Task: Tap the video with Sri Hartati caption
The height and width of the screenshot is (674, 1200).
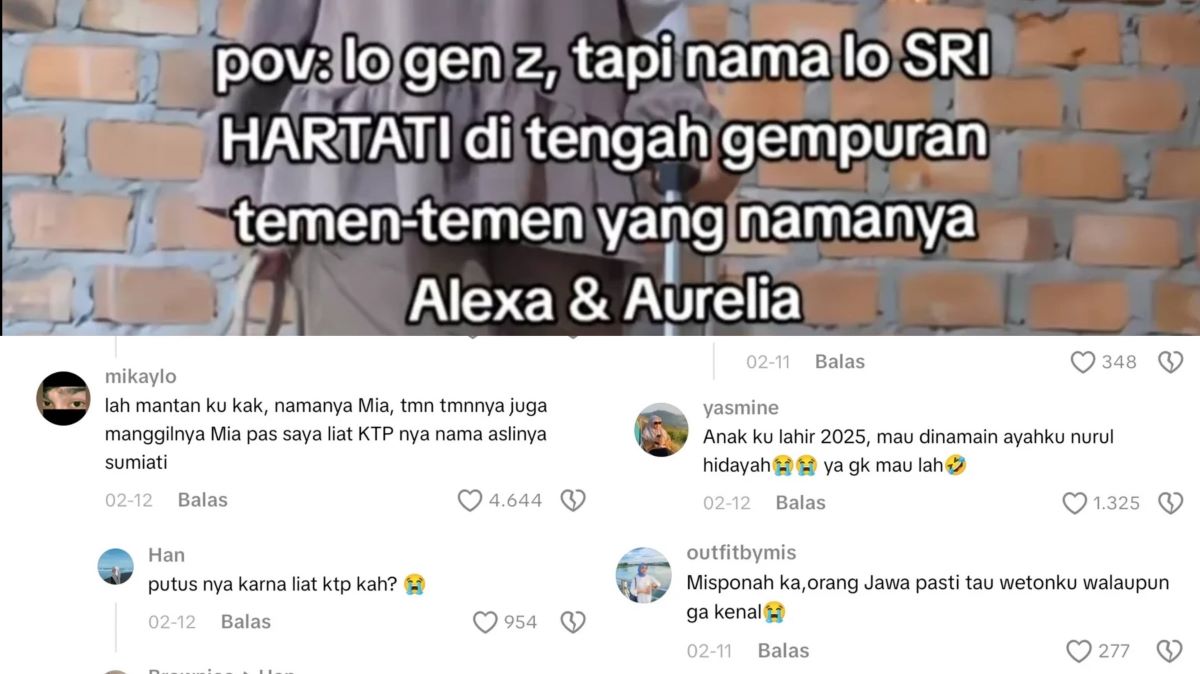Action: (600, 168)
